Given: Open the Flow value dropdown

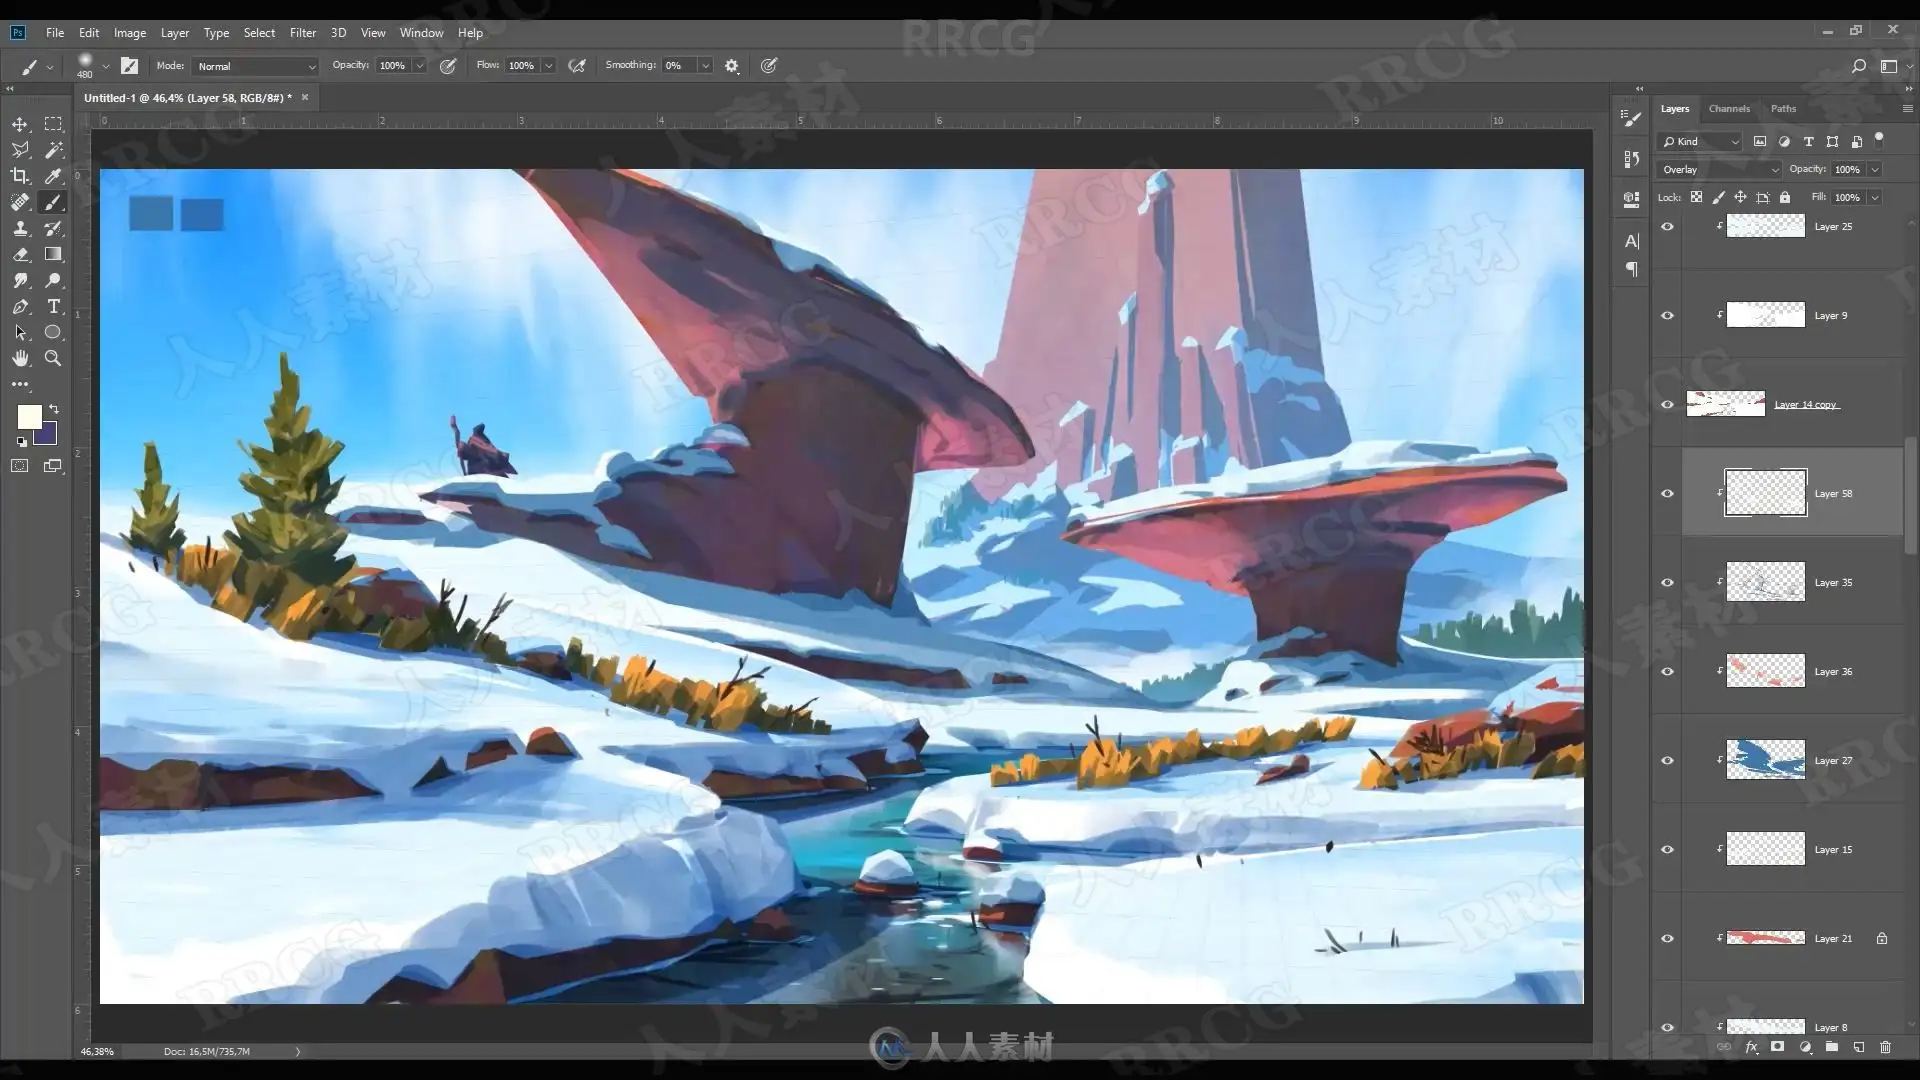Looking at the screenshot, I should pos(549,66).
